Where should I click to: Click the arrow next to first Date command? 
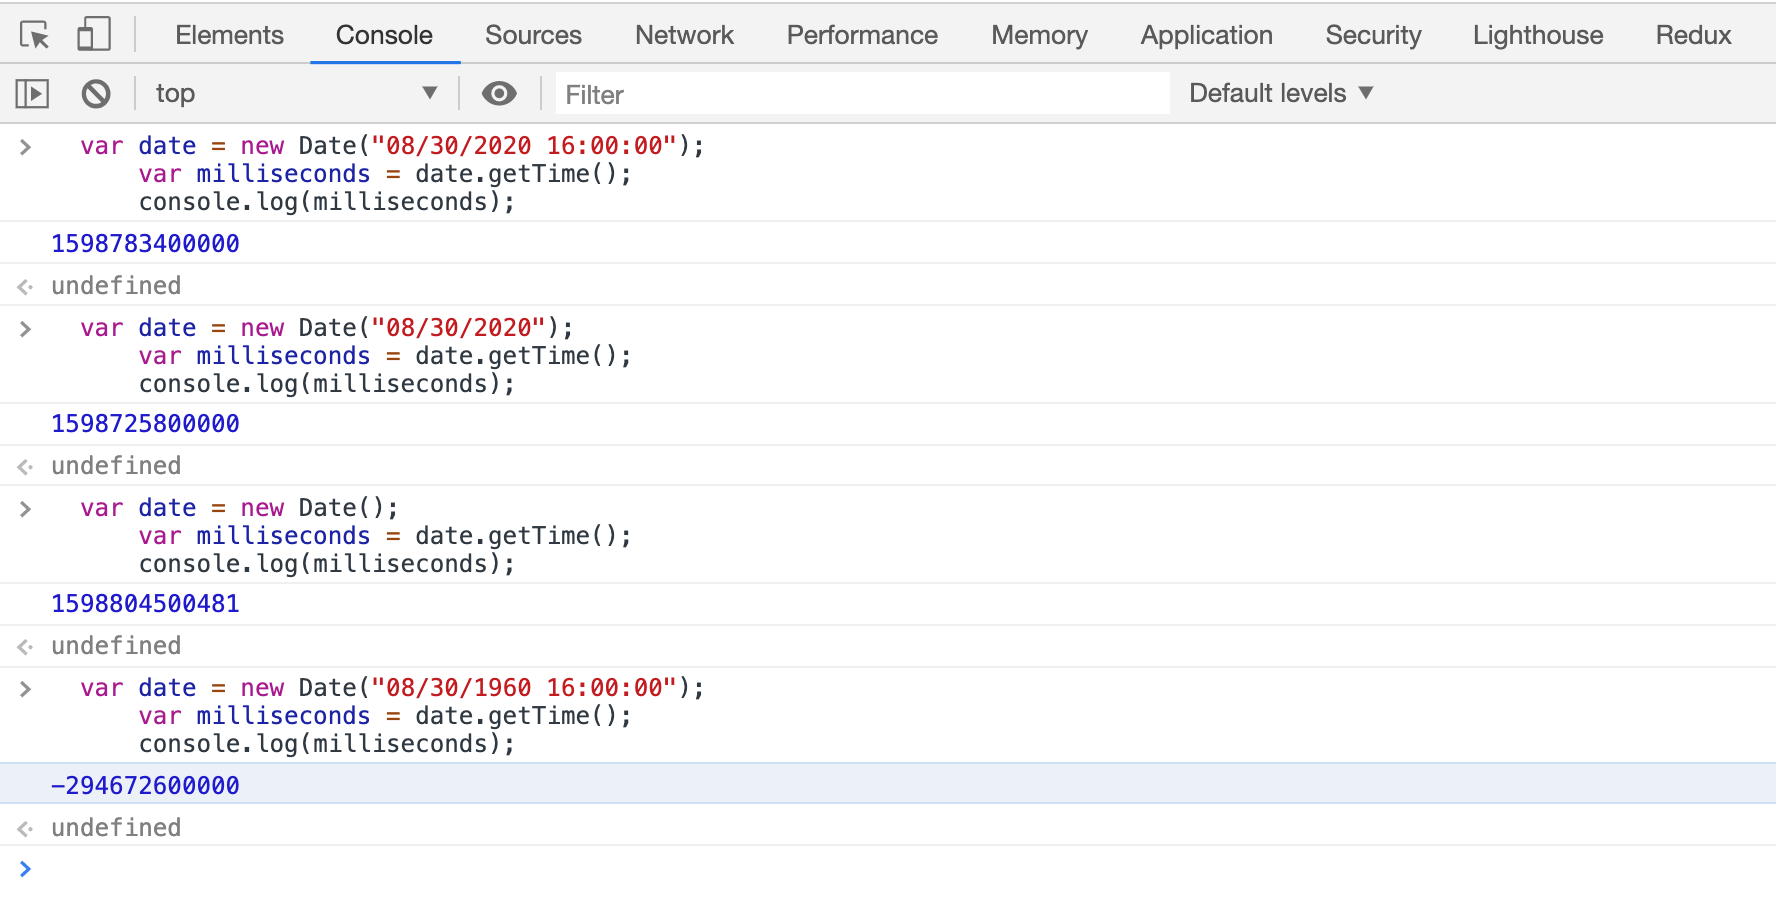pyautogui.click(x=24, y=145)
